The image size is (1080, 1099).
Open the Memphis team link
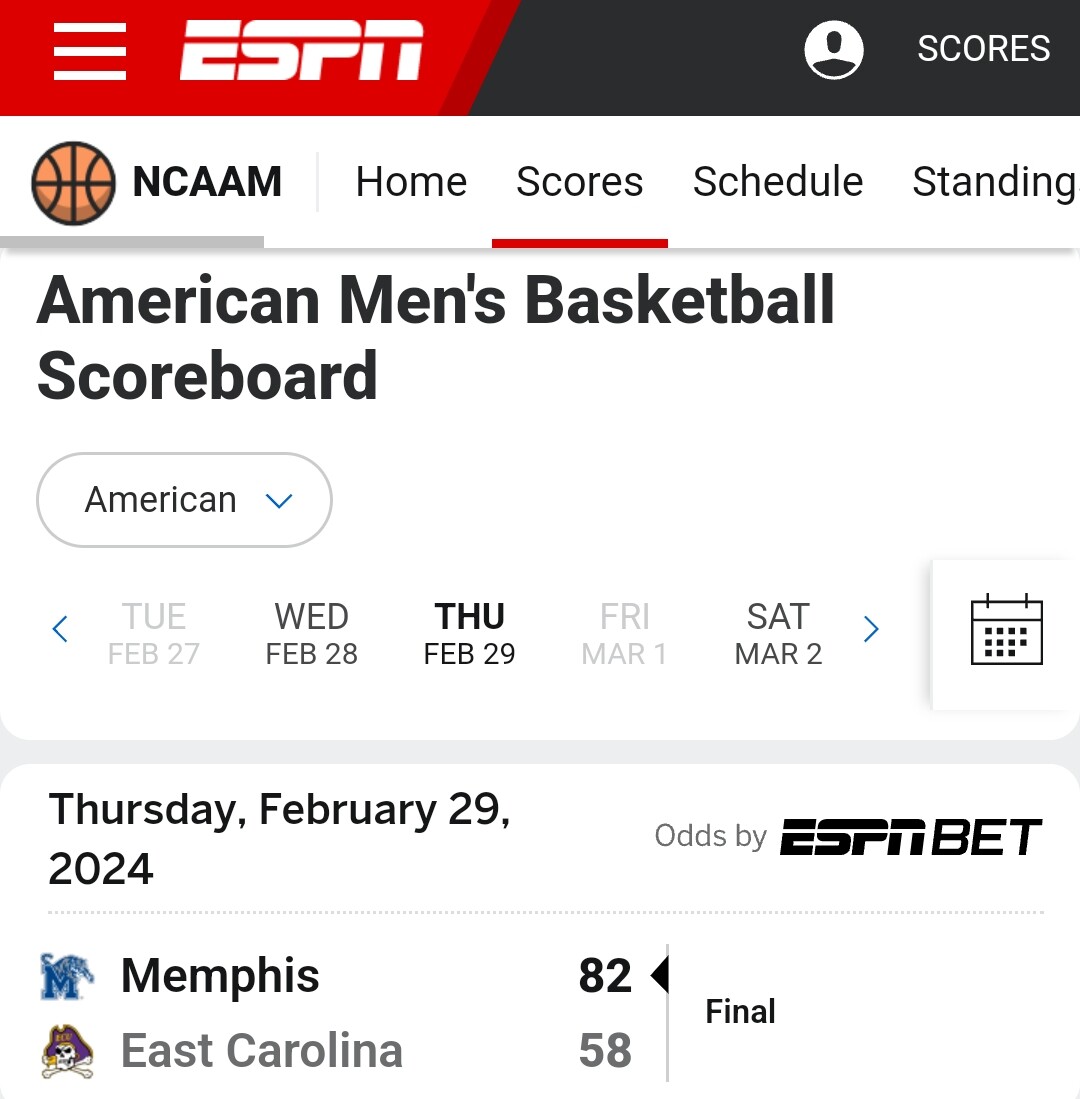click(220, 975)
